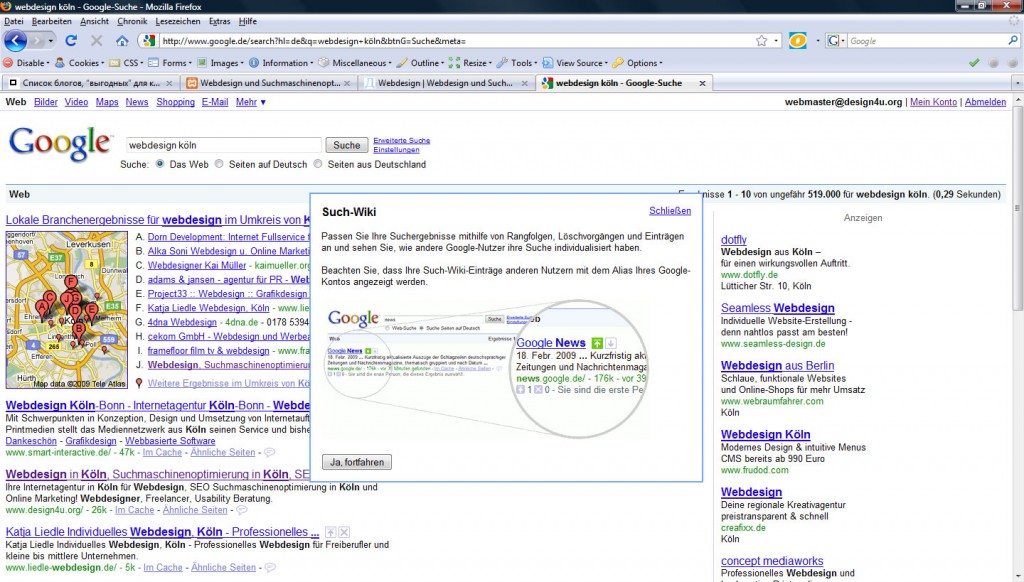1024x582 pixels.
Task: Close the Webdesign | Webdesign und Such tab
Action: 524,83
